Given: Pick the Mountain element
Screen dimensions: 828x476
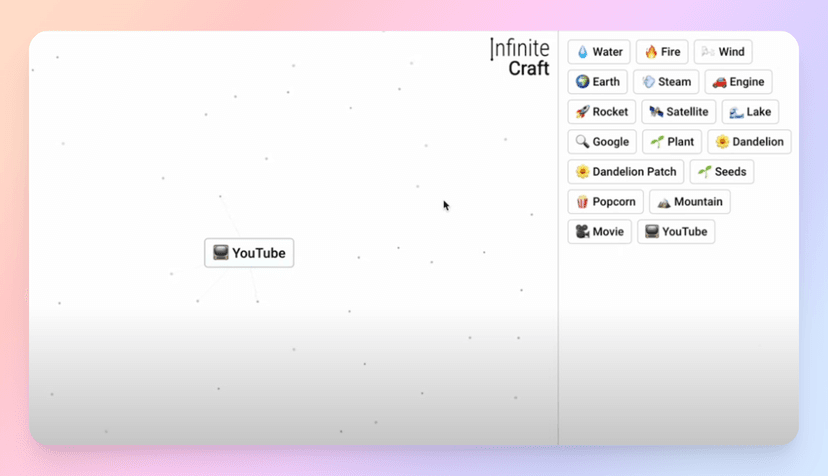Looking at the screenshot, I should (690, 202).
